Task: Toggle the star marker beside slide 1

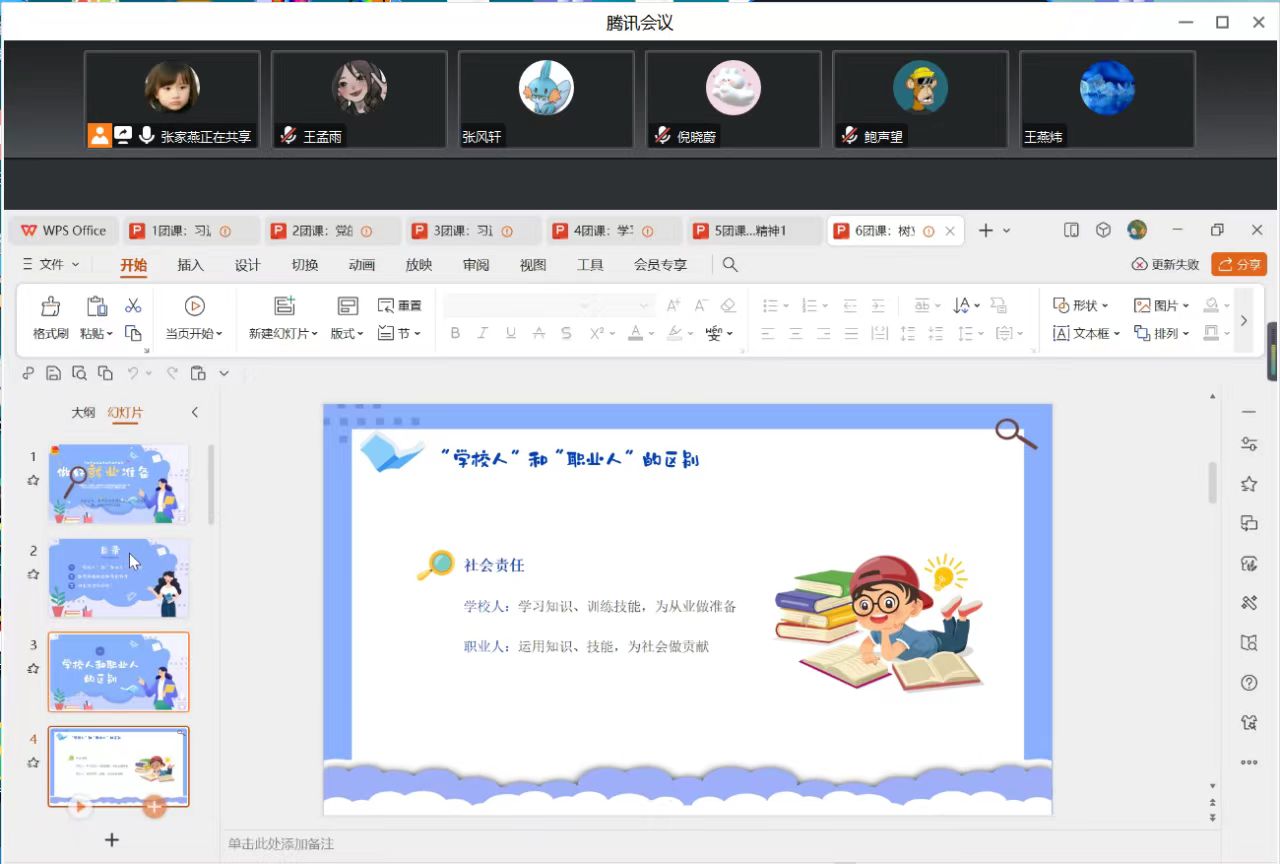Action: point(33,480)
